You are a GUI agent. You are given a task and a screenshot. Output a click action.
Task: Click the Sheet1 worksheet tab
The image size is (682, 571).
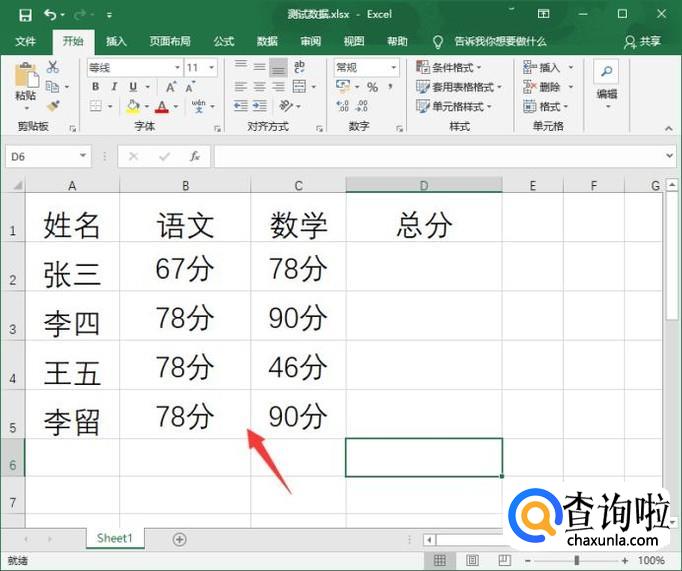tap(114, 539)
